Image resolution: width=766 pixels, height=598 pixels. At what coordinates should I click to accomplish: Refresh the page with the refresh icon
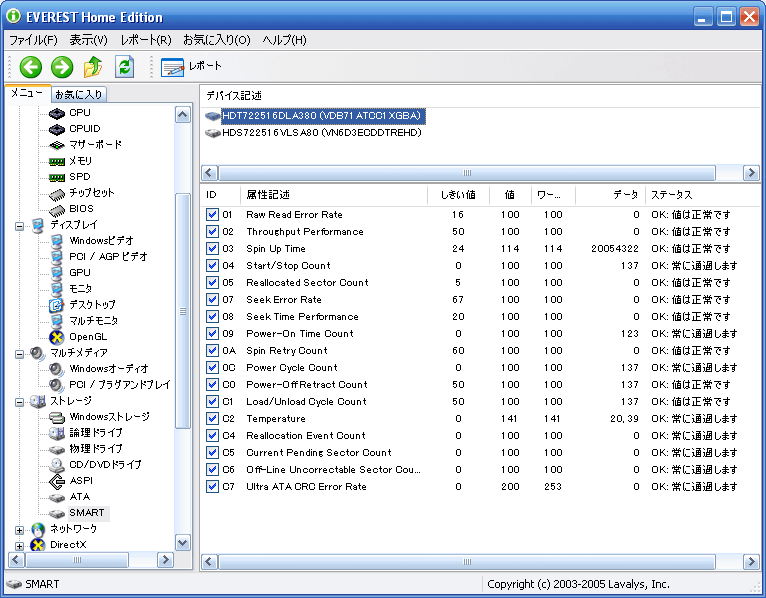pos(125,67)
